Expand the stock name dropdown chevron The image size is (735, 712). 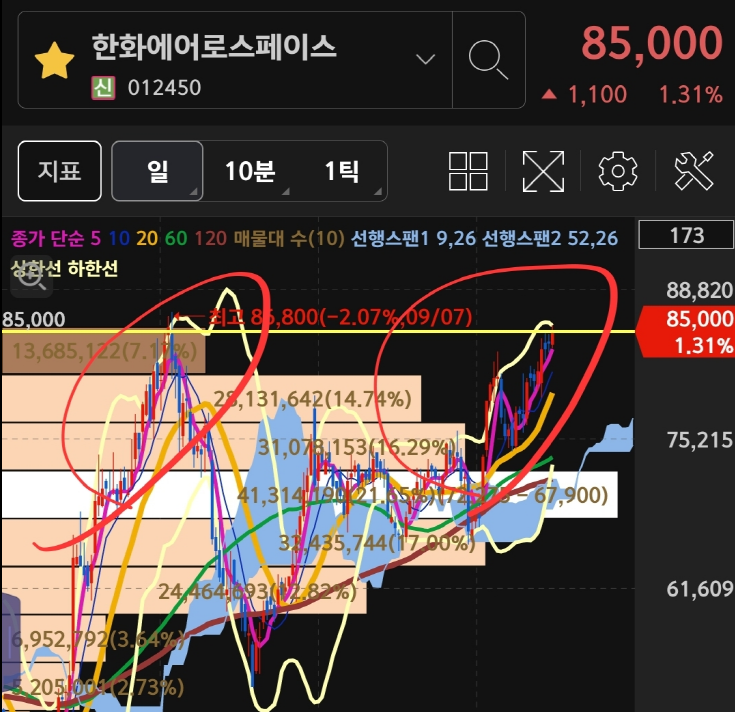425,59
